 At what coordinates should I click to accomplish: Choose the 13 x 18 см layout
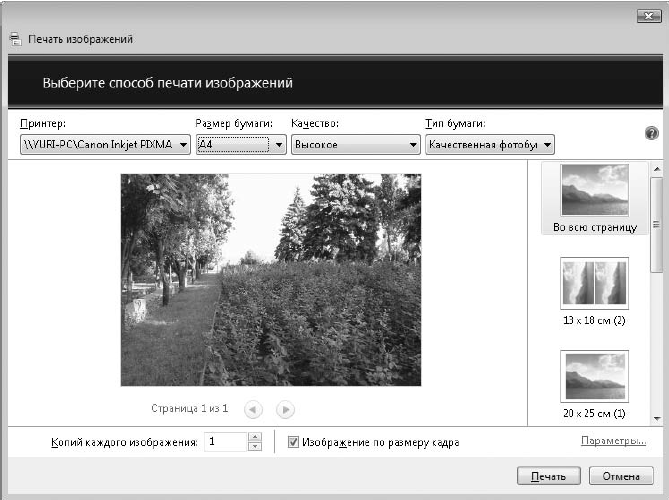click(594, 292)
